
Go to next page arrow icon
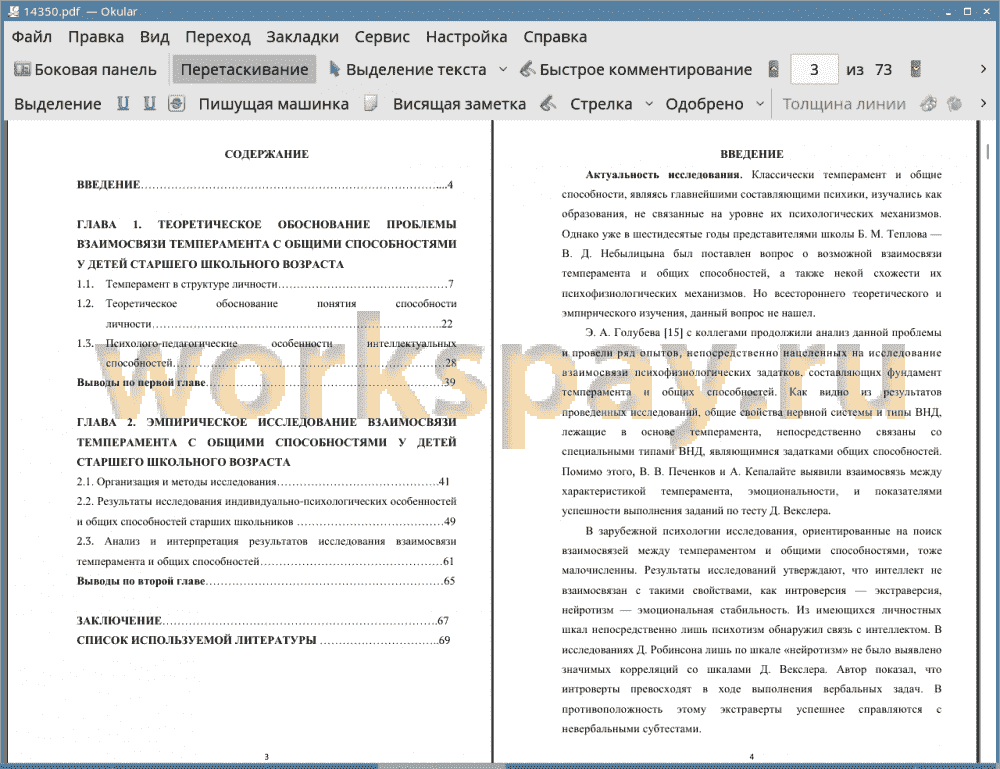(x=916, y=70)
